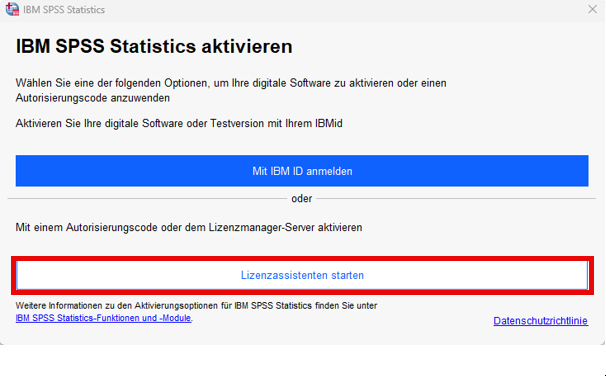Viewport: 606px width, 376px height.
Task: Click the red highlight border around Lizenzassistenten button
Action: point(302,258)
